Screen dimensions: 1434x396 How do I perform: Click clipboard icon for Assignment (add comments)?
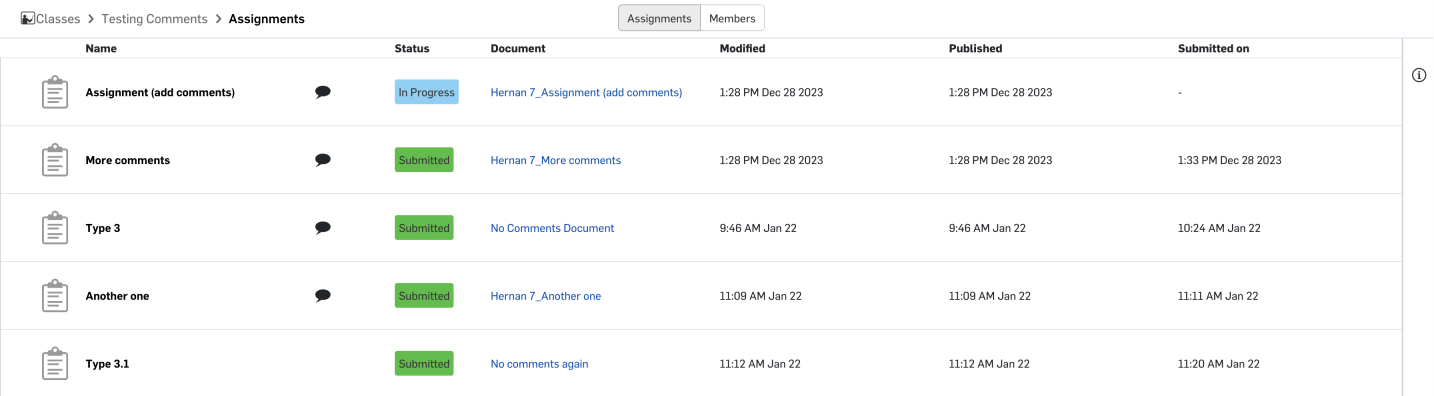click(x=55, y=92)
